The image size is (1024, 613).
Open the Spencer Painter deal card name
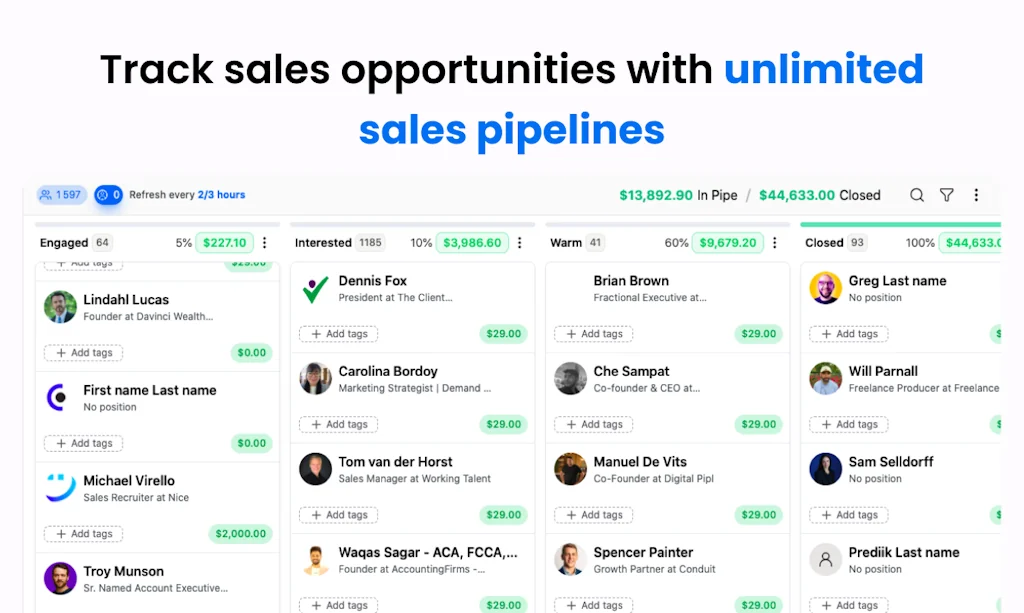tap(643, 552)
